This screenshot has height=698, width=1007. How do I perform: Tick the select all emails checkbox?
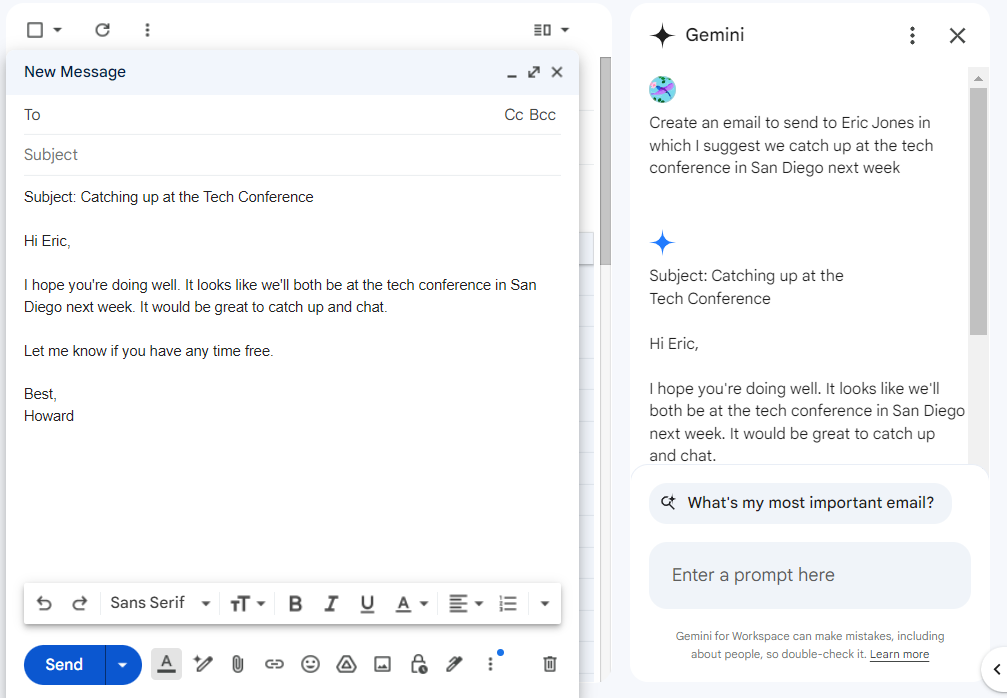(35, 30)
